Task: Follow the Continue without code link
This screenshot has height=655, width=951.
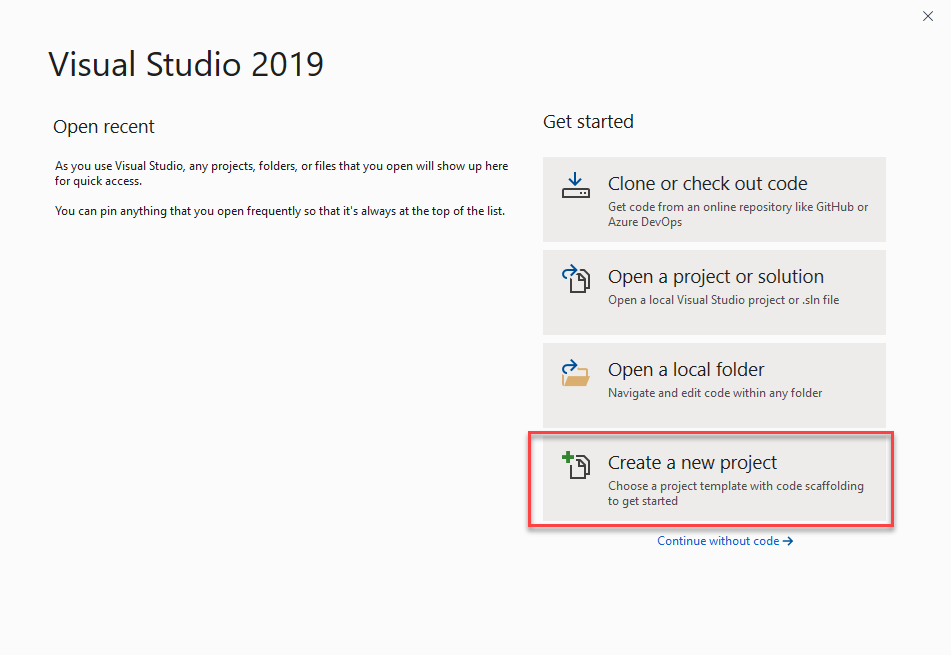Action: 725,541
